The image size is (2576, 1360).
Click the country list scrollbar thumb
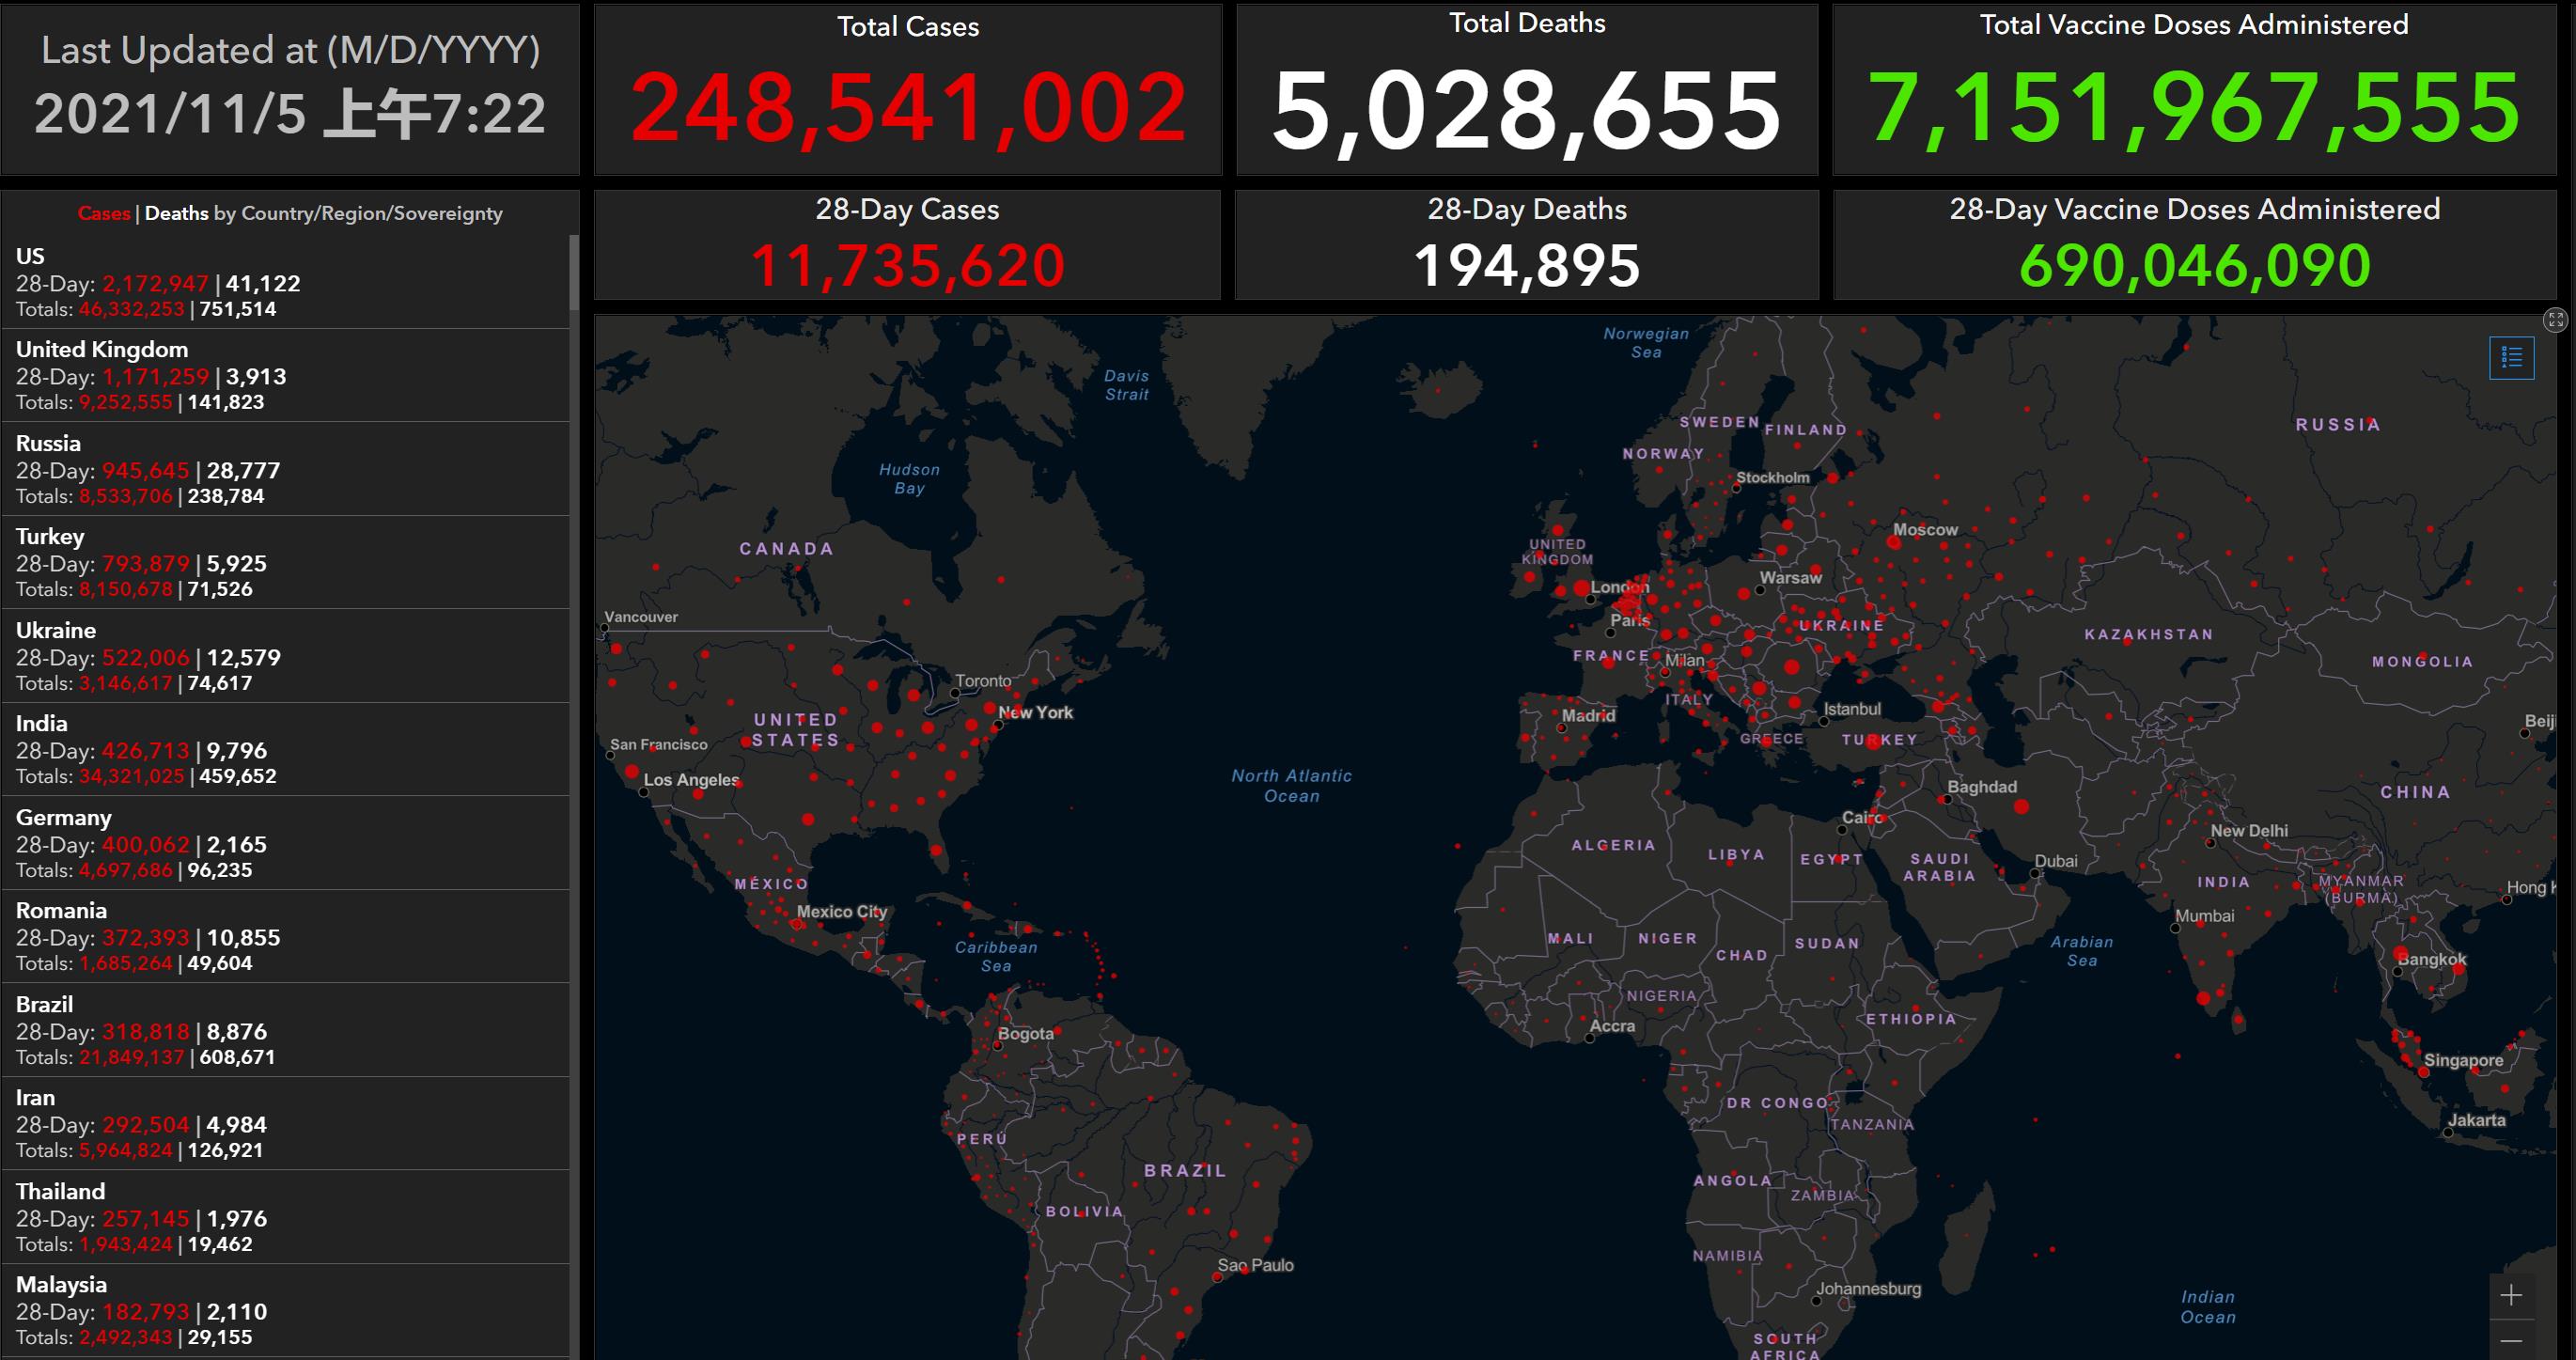[x=574, y=272]
